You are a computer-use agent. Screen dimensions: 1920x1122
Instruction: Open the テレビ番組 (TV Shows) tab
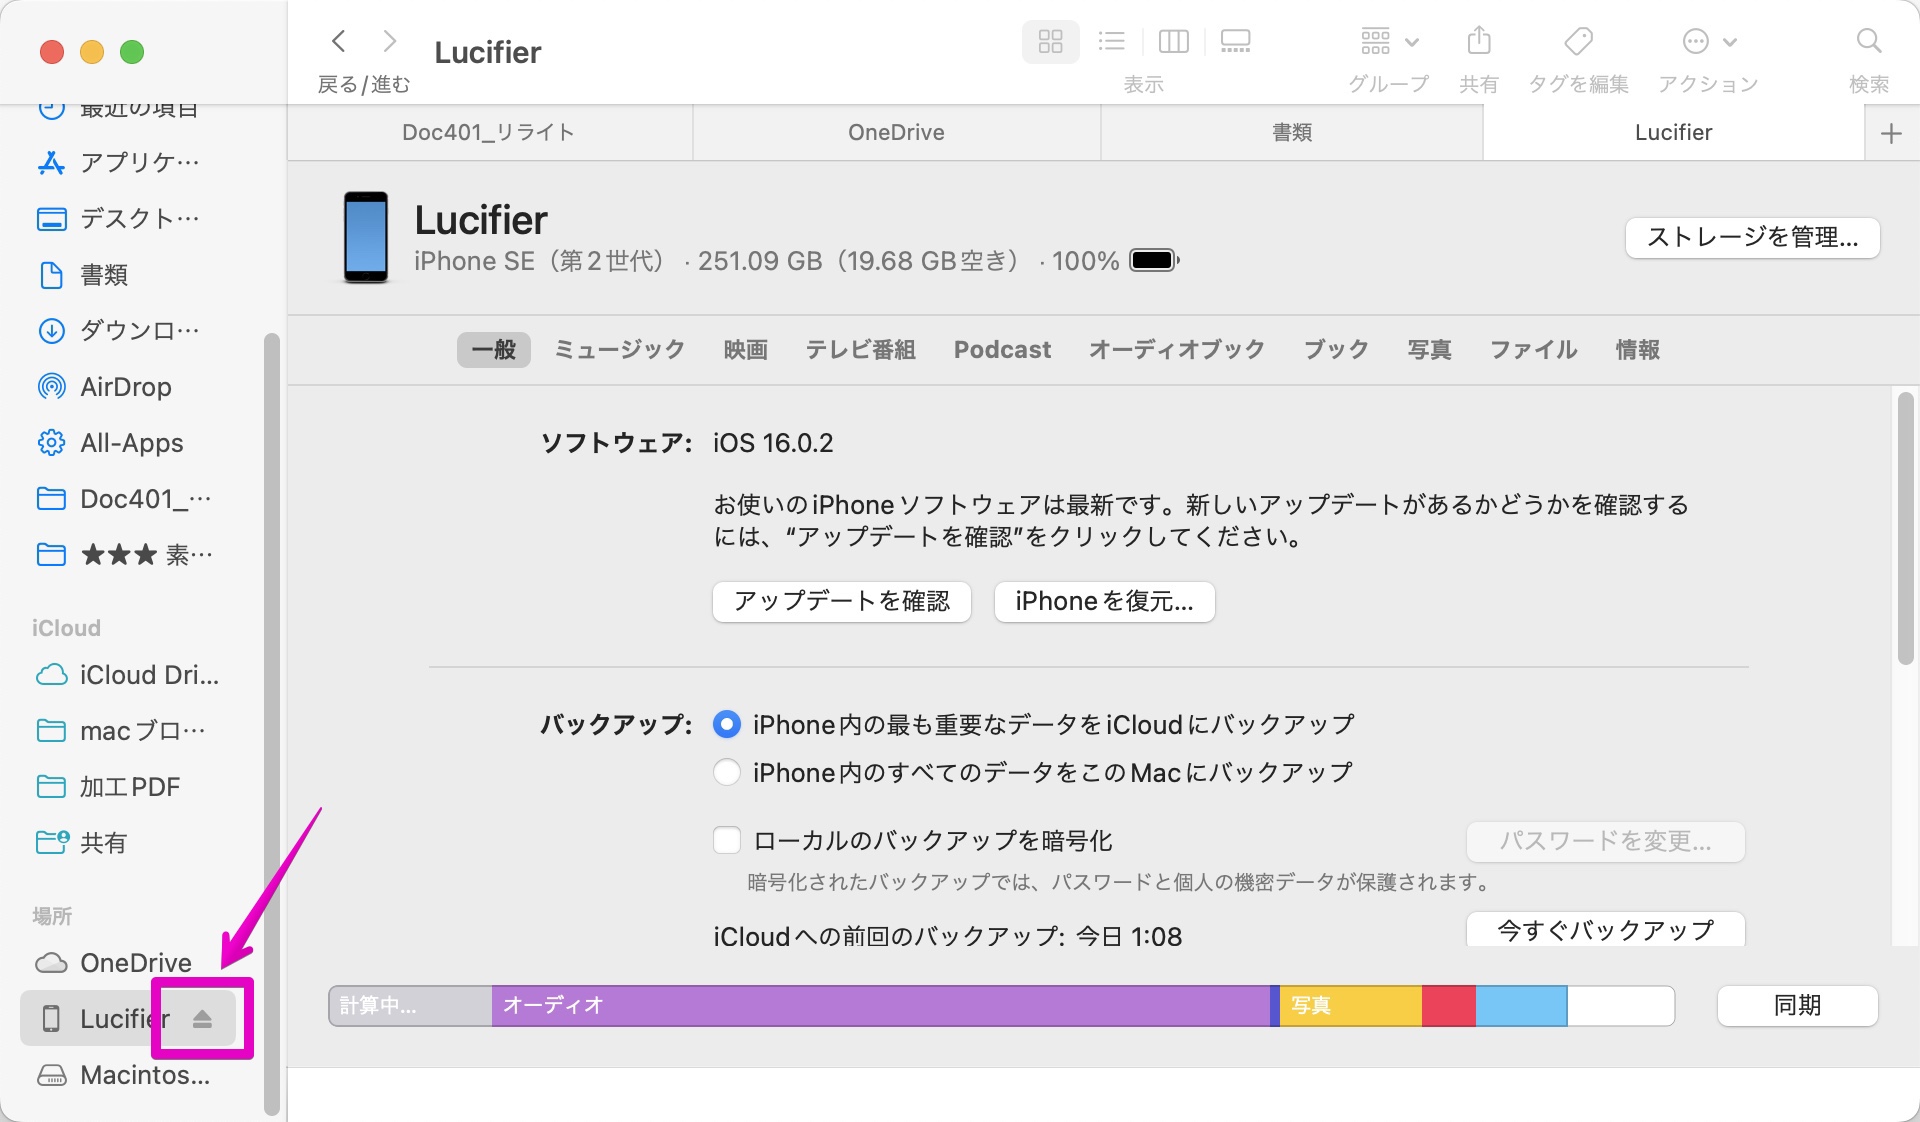[861, 350]
